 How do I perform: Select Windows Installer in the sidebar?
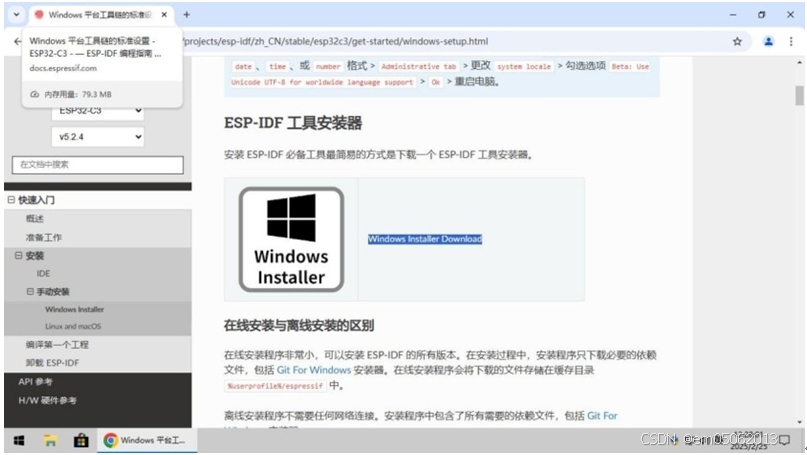point(75,309)
